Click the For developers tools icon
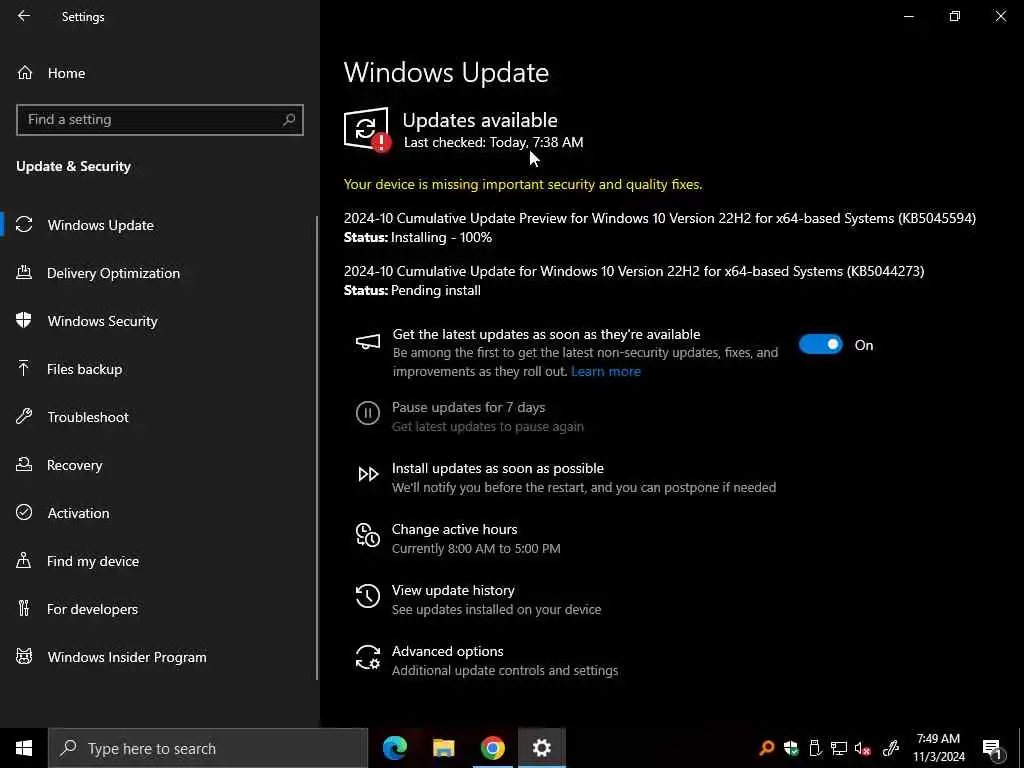The image size is (1024, 768). pos(24,609)
